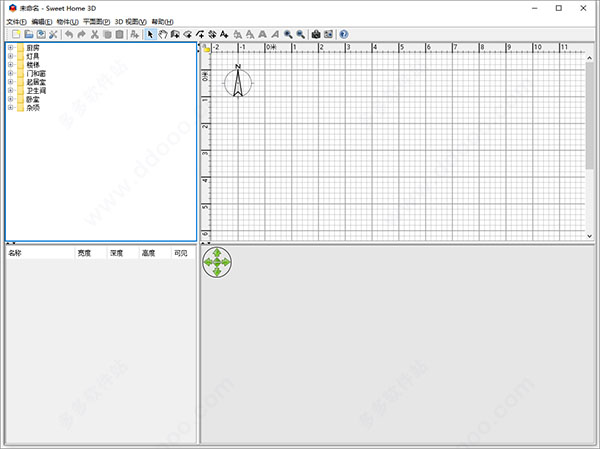The height and width of the screenshot is (449, 600).
Task: Expand the 门和窗 folder node
Action: [10, 73]
